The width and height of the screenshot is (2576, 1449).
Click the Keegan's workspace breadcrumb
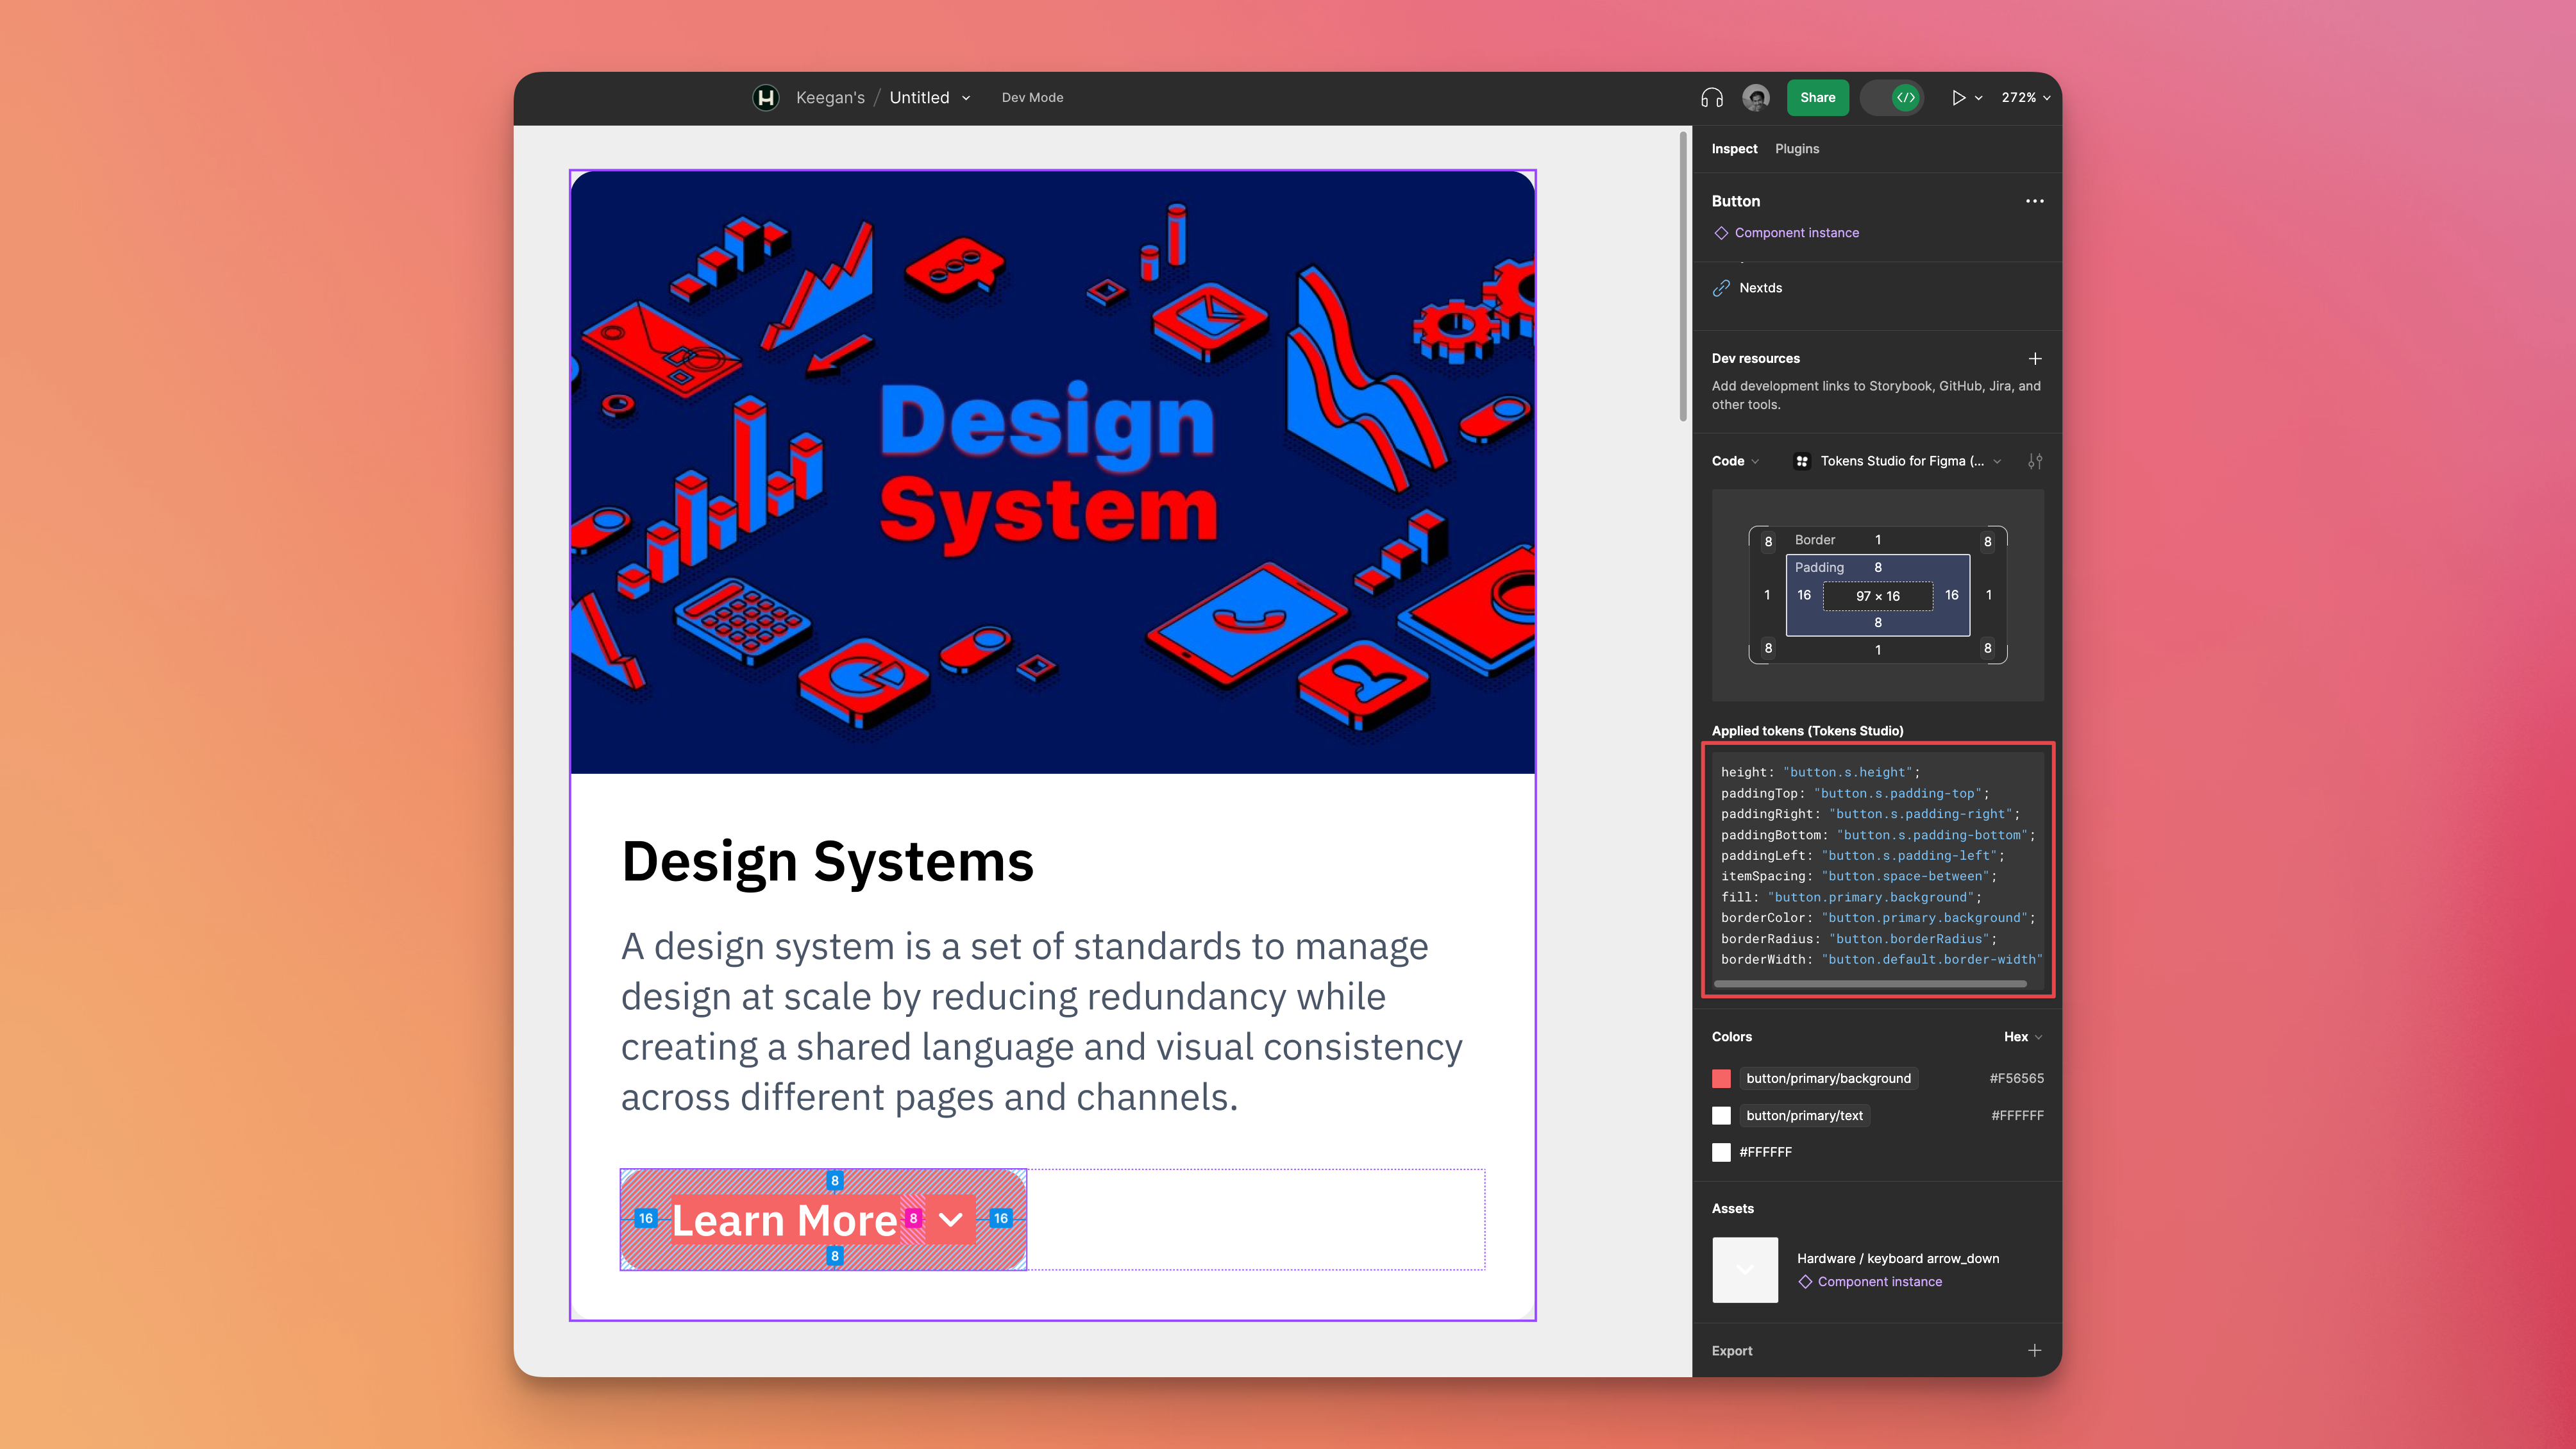(x=830, y=97)
